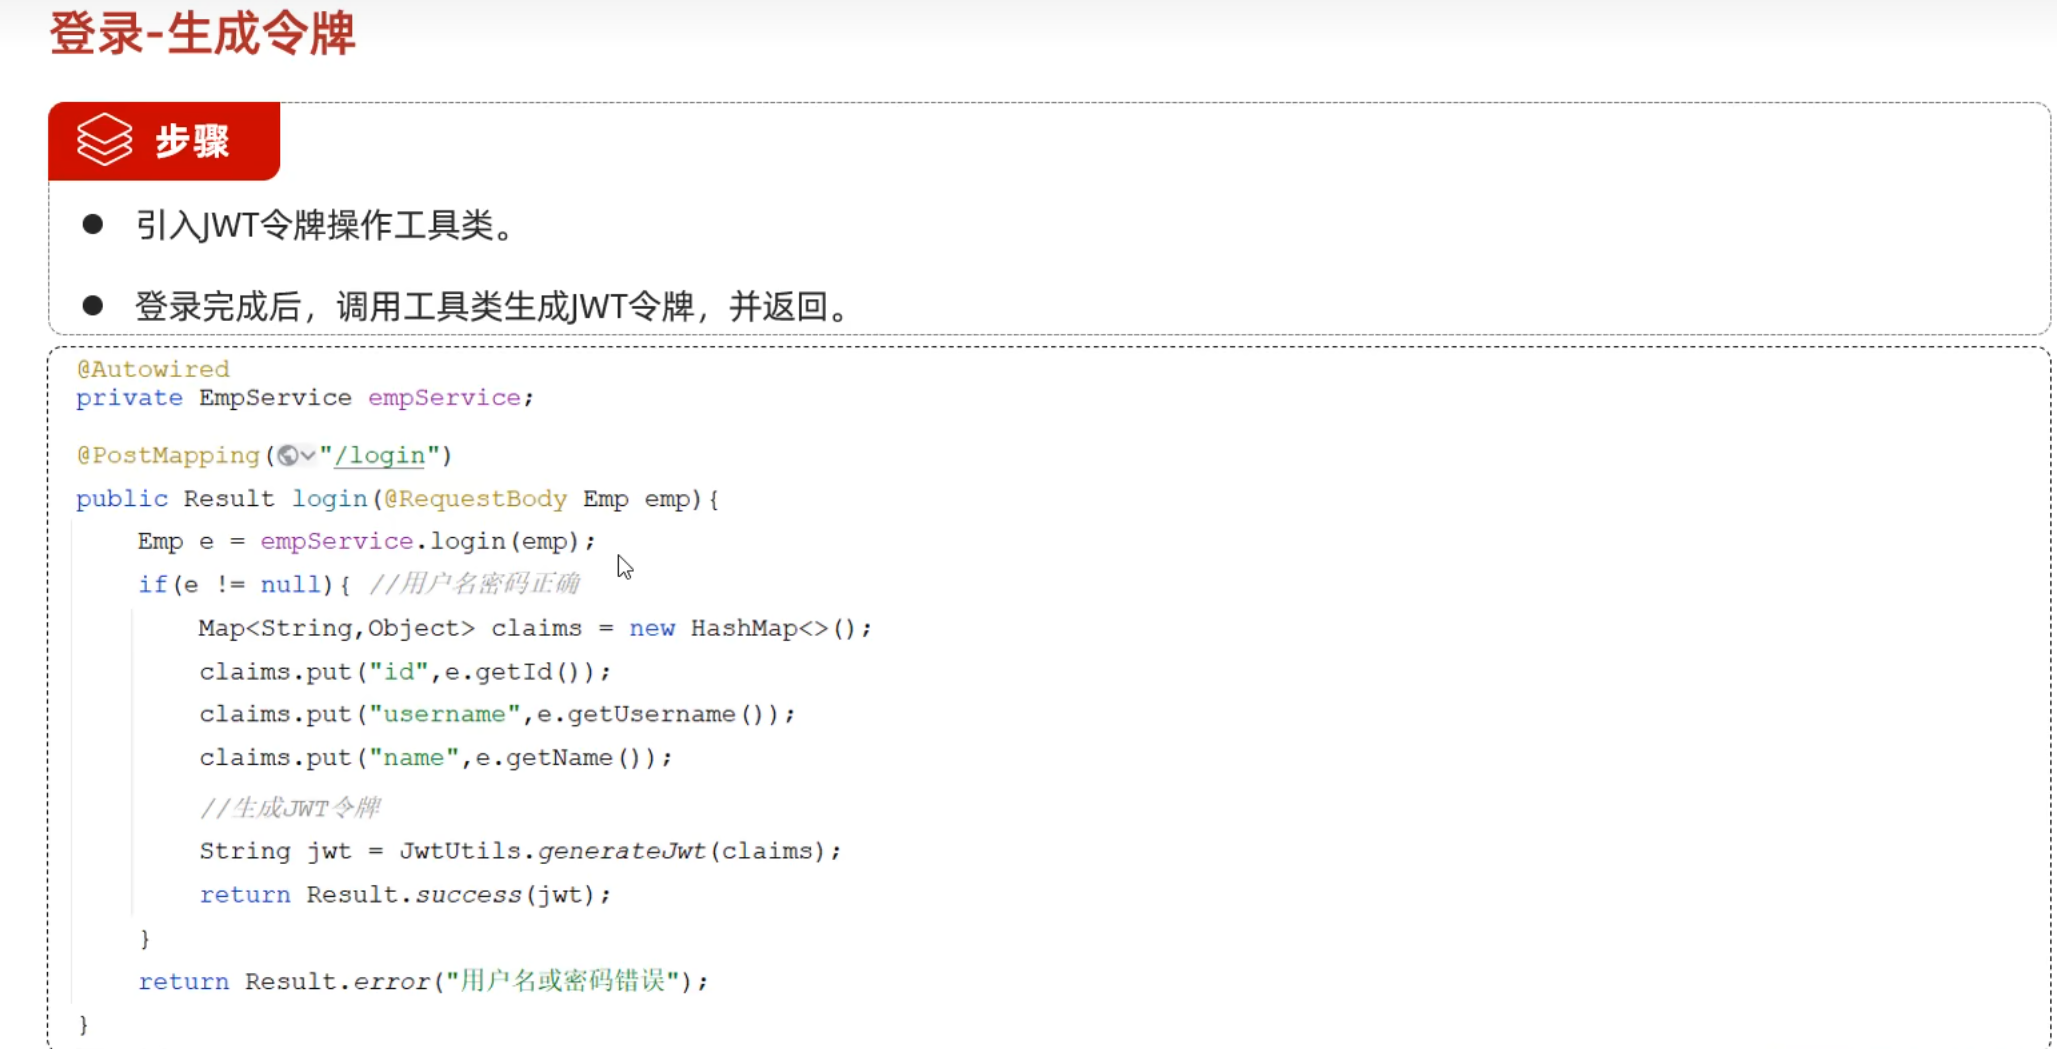2057x1049 pixels.
Task: Click @RequestBody annotation in login parameters
Action: [476, 499]
